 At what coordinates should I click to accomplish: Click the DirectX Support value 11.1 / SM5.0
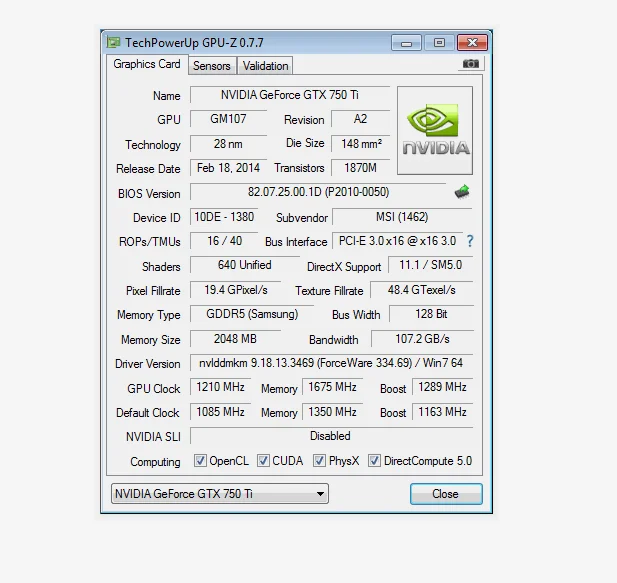[x=430, y=265]
